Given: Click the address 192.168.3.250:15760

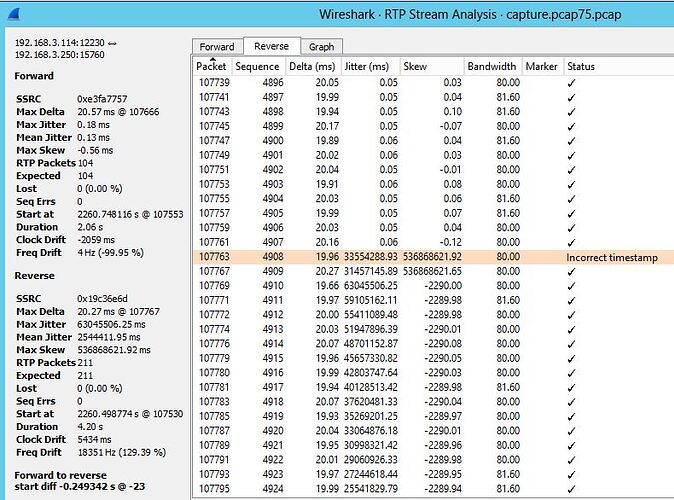Looking at the screenshot, I should click(x=60, y=55).
